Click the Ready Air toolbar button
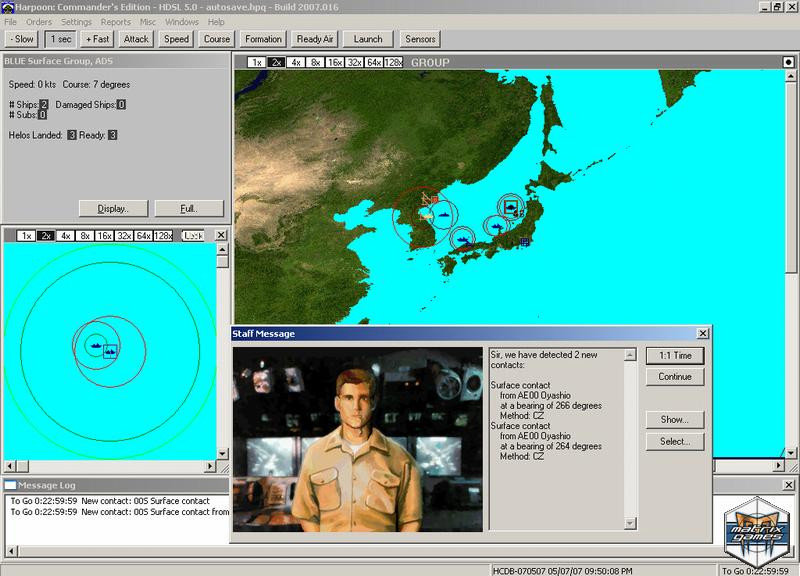The image size is (800, 576). point(315,39)
